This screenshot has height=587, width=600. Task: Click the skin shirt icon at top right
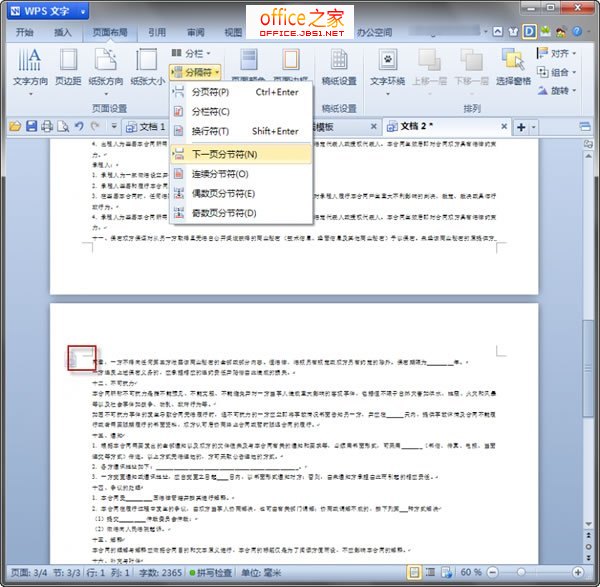tap(513, 32)
